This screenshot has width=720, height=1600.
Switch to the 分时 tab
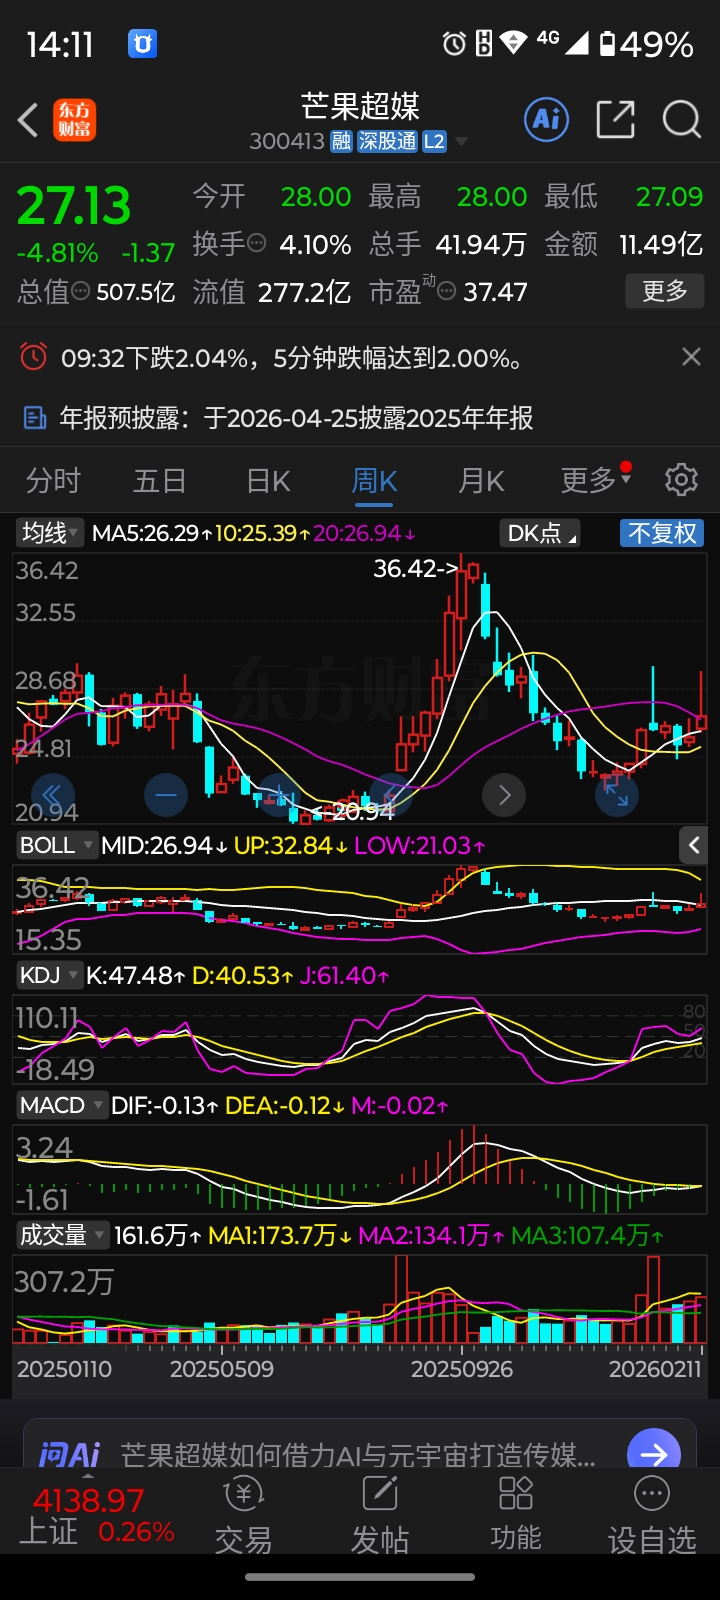[x=53, y=480]
